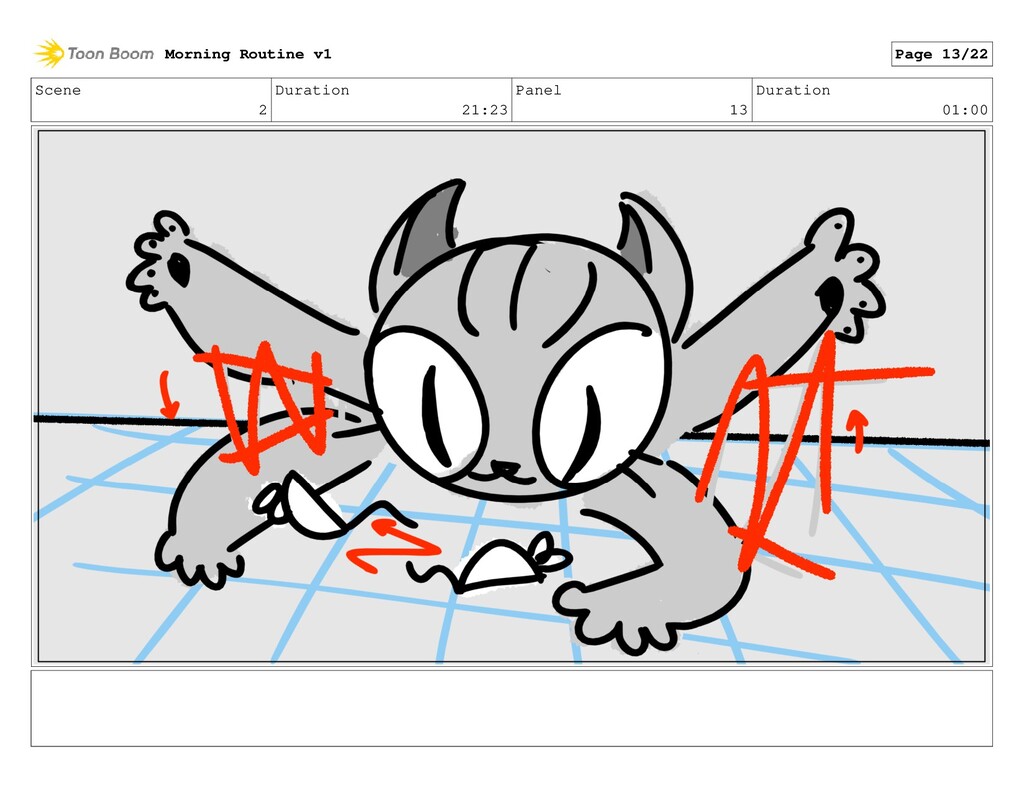Click the scene duration value '21:23'
This screenshot has width=1024, height=793.
pos(485,110)
